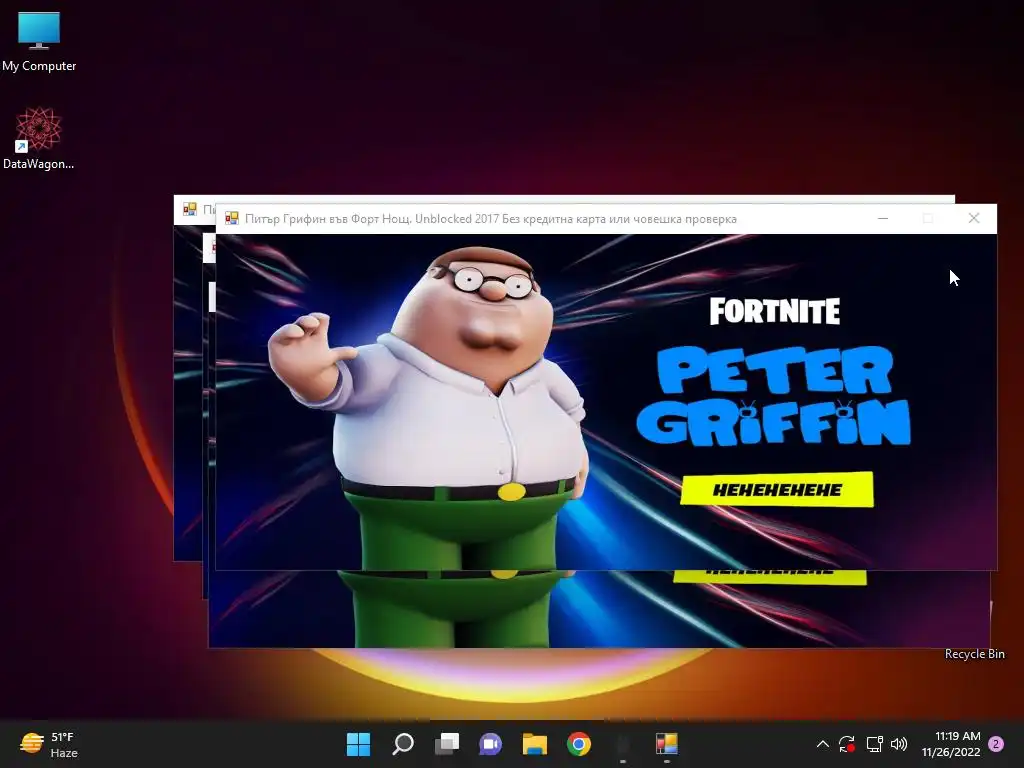The image size is (1024, 768).
Task: Switch to the running form app on taskbar
Action: [667, 744]
